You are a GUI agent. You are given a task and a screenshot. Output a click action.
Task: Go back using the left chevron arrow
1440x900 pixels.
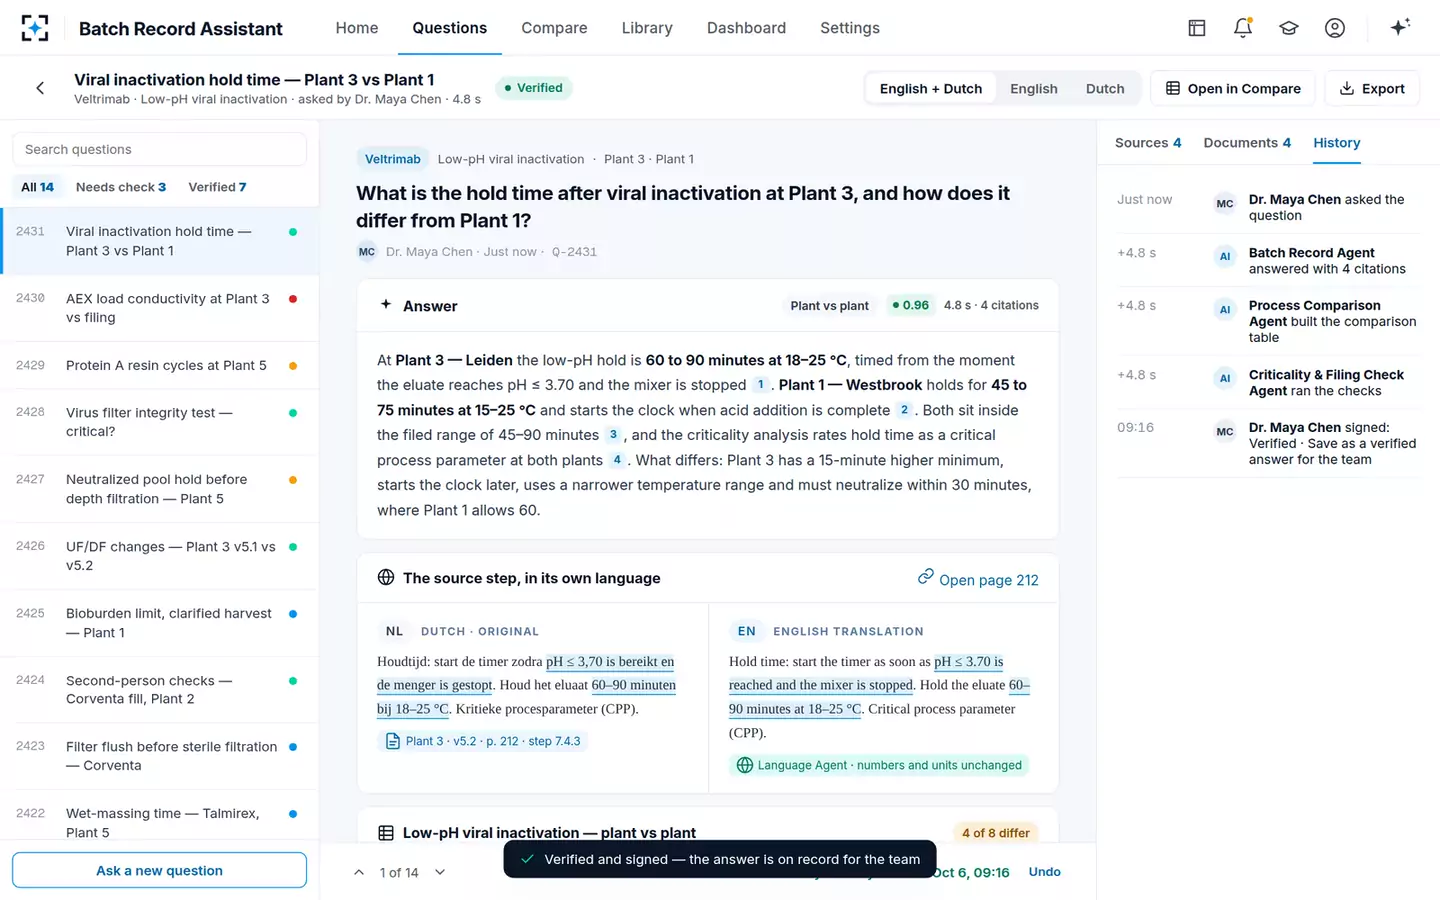(40, 88)
